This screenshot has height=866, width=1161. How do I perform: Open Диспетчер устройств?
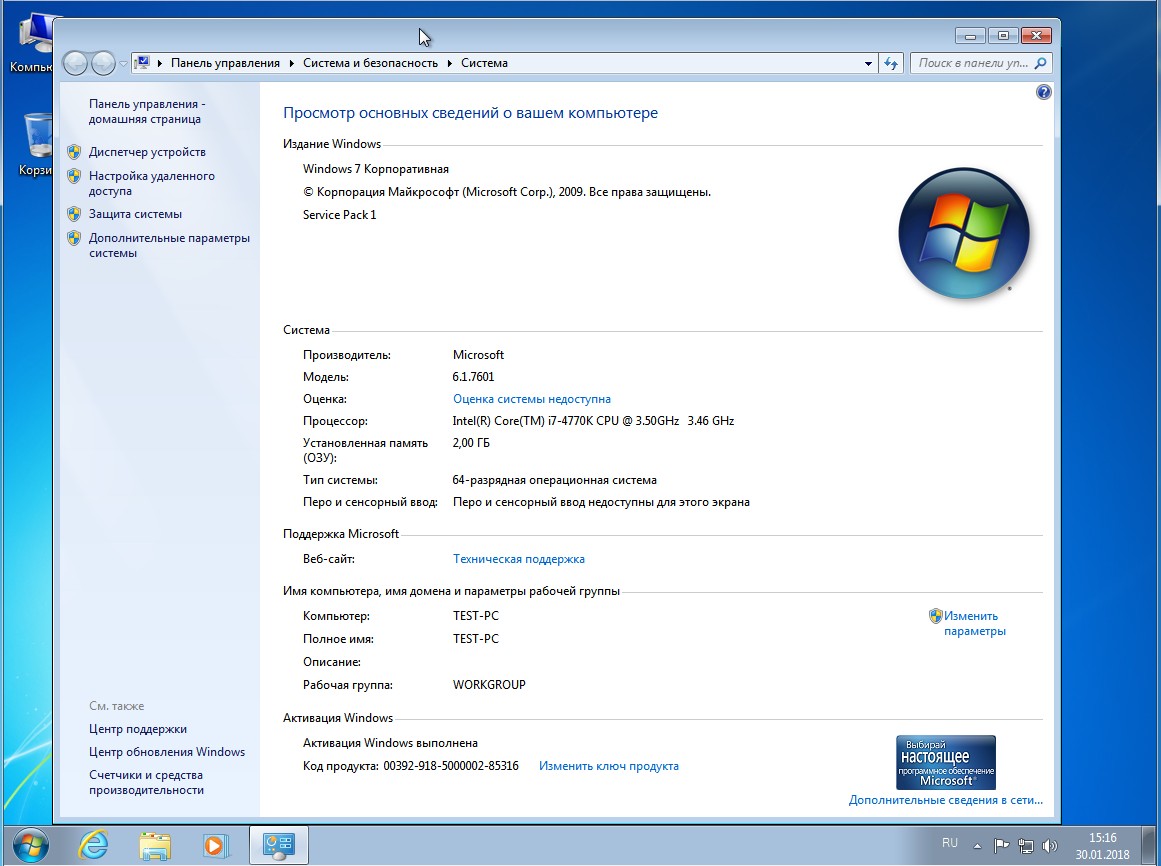(x=147, y=152)
